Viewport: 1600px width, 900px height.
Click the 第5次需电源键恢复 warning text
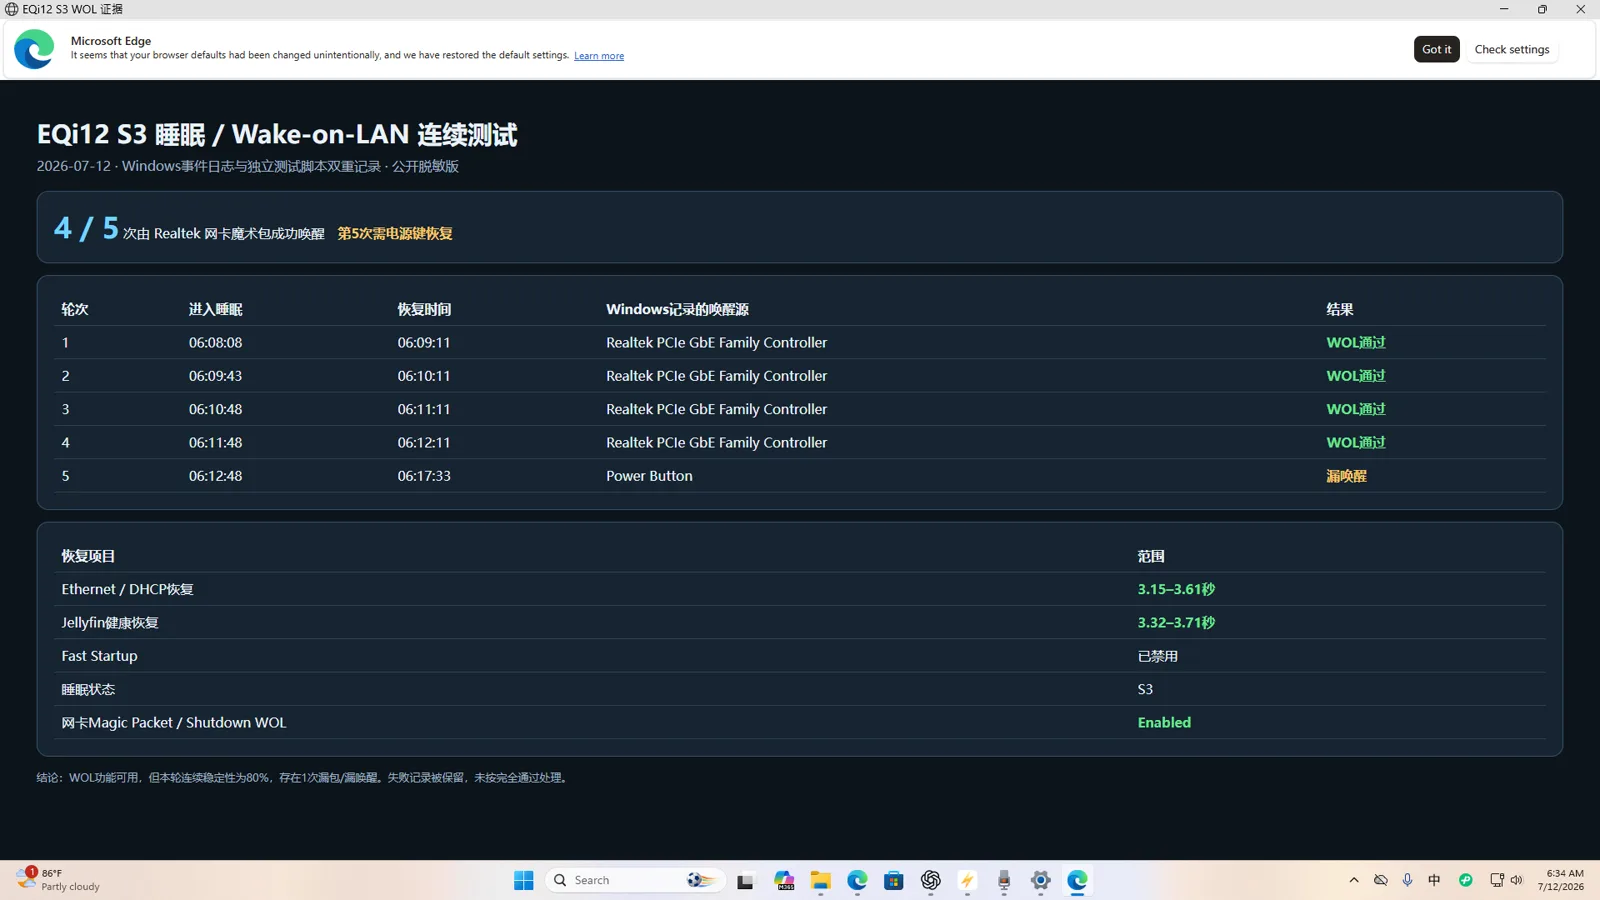coord(395,233)
